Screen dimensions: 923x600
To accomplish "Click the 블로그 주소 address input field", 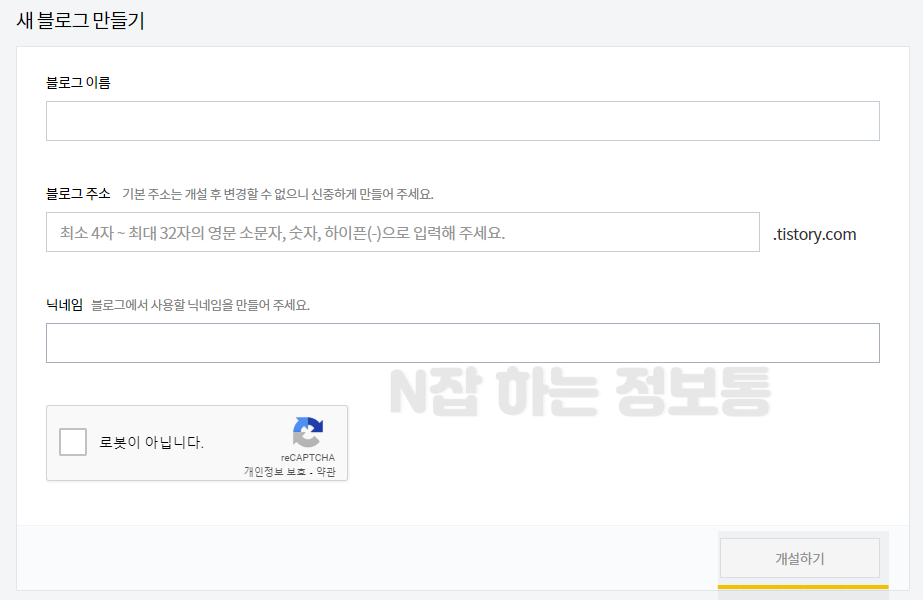I will 403,232.
